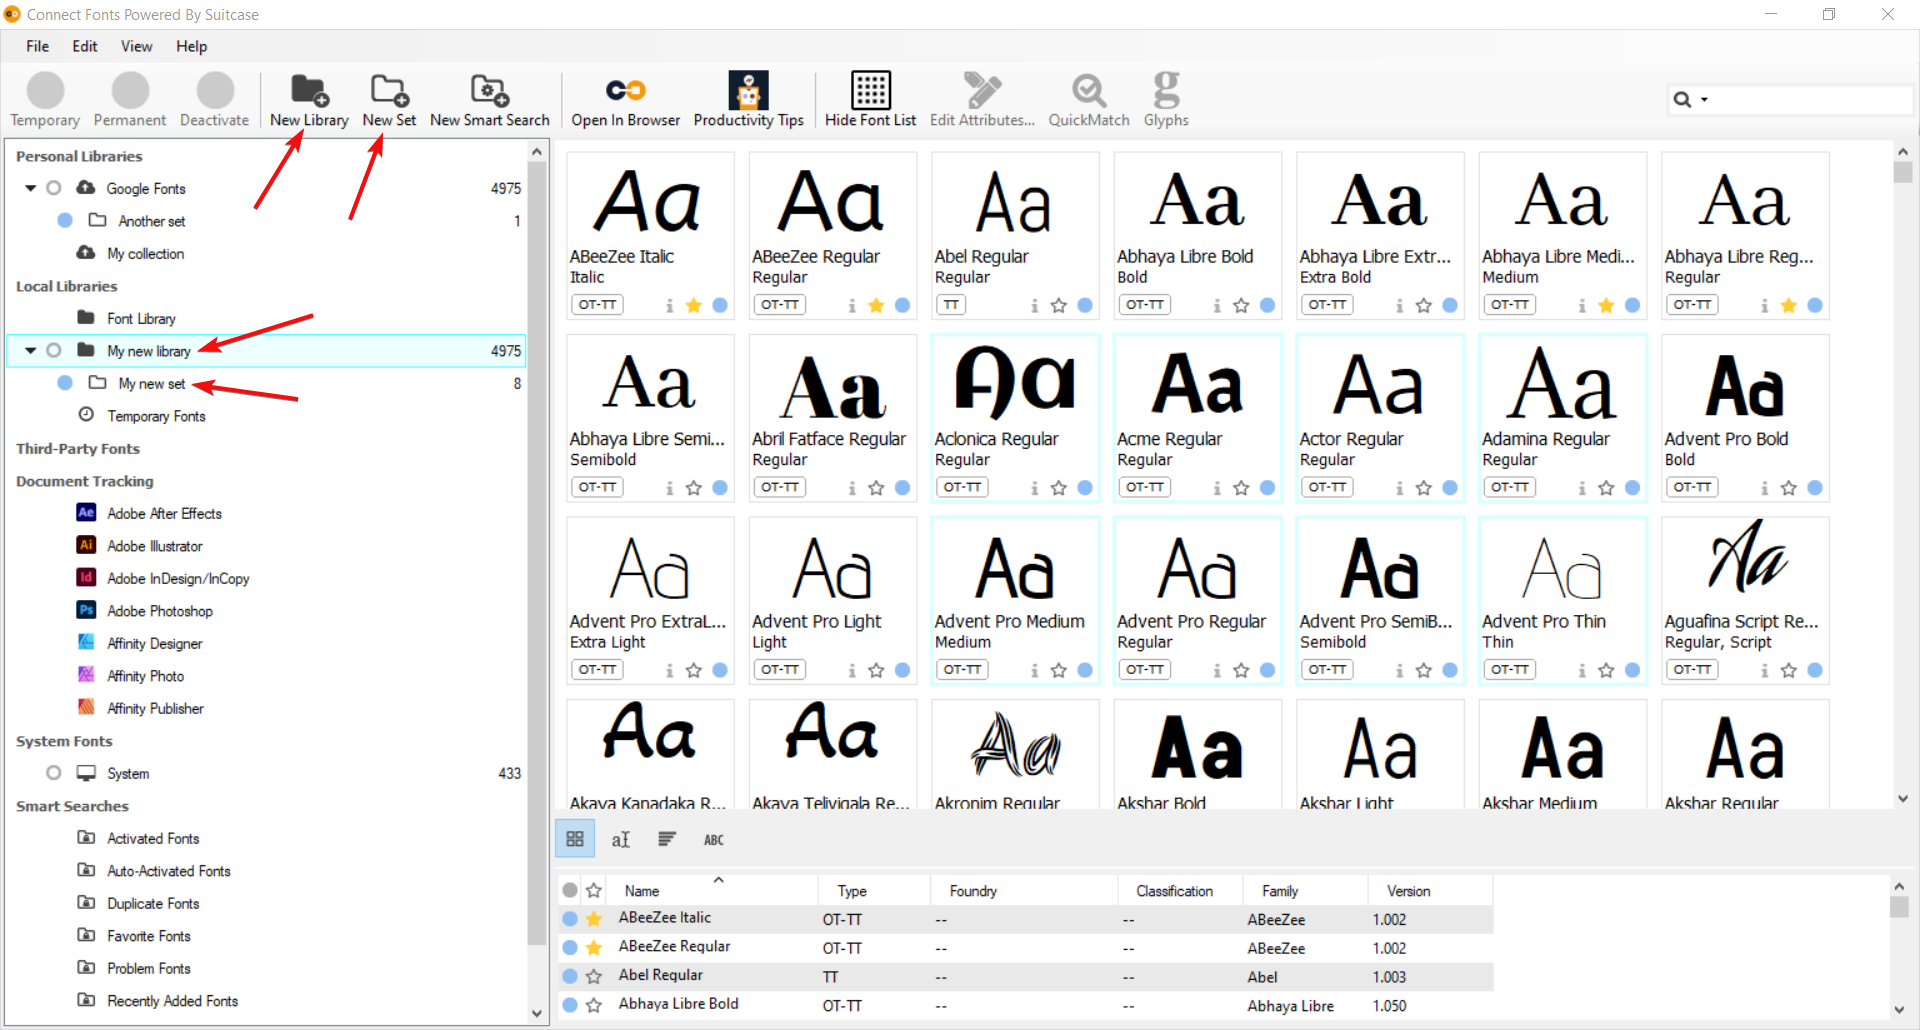The width and height of the screenshot is (1920, 1030).
Task: Select Adobe InDesign/InCopy tracking
Action: (x=178, y=578)
